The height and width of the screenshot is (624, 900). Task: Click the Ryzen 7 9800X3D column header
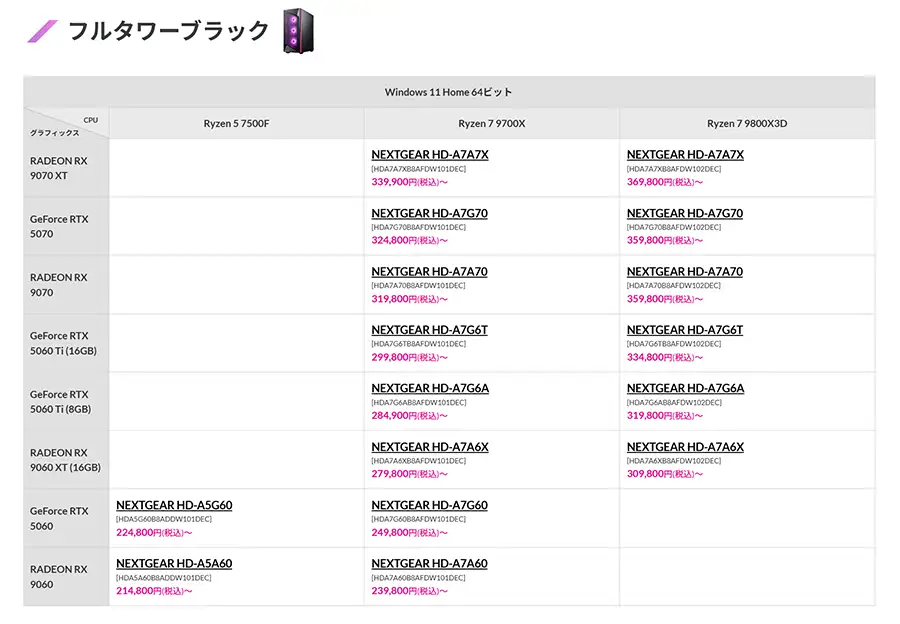tap(747, 124)
